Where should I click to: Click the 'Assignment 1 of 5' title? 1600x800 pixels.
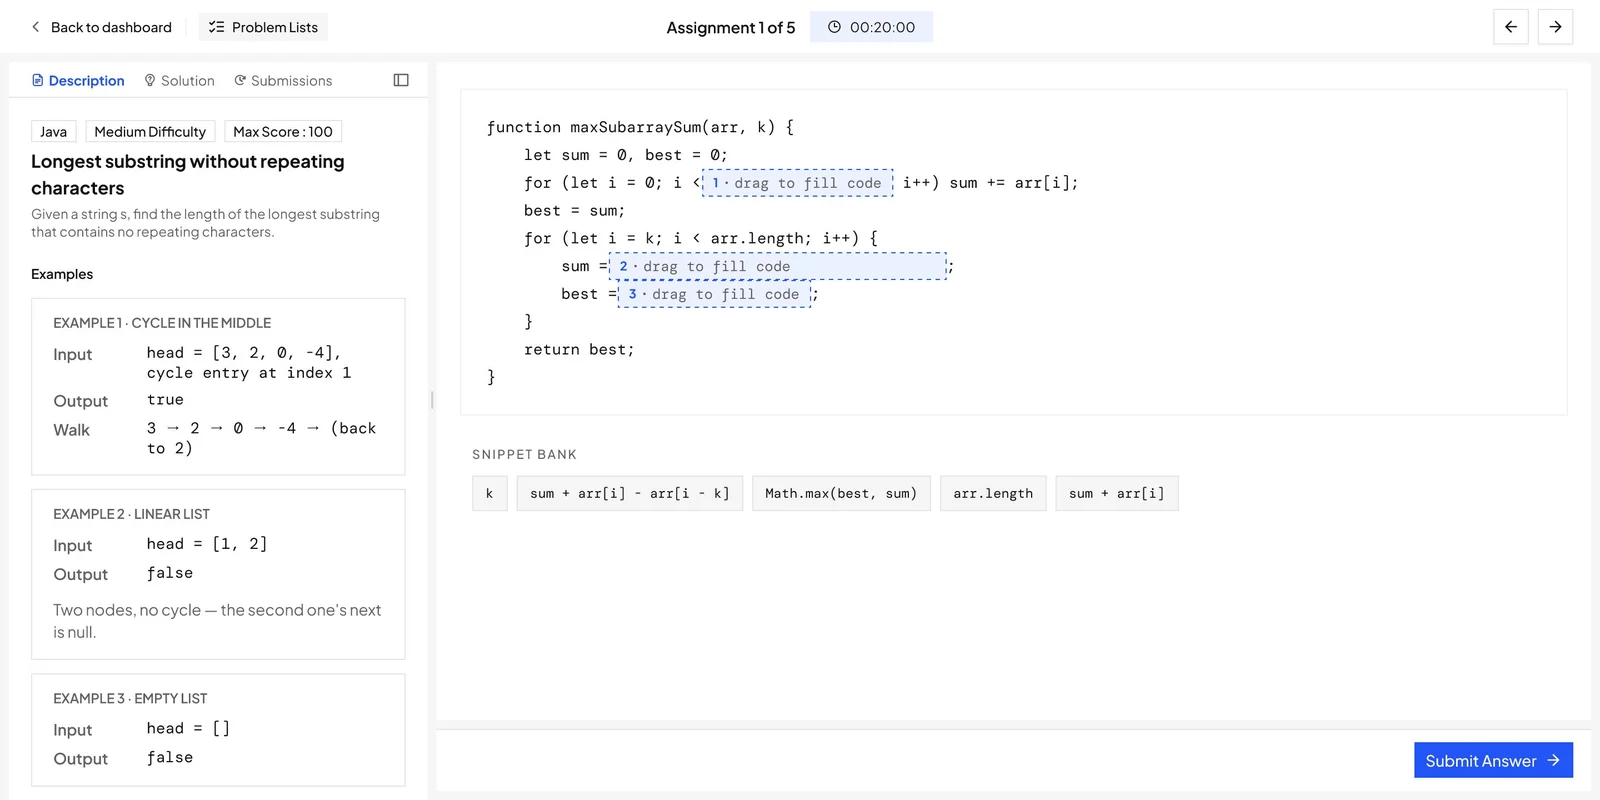pos(731,28)
